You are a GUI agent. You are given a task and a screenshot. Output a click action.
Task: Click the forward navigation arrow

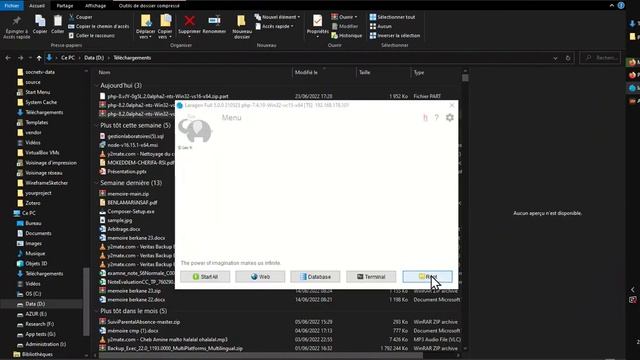[x=20, y=58]
